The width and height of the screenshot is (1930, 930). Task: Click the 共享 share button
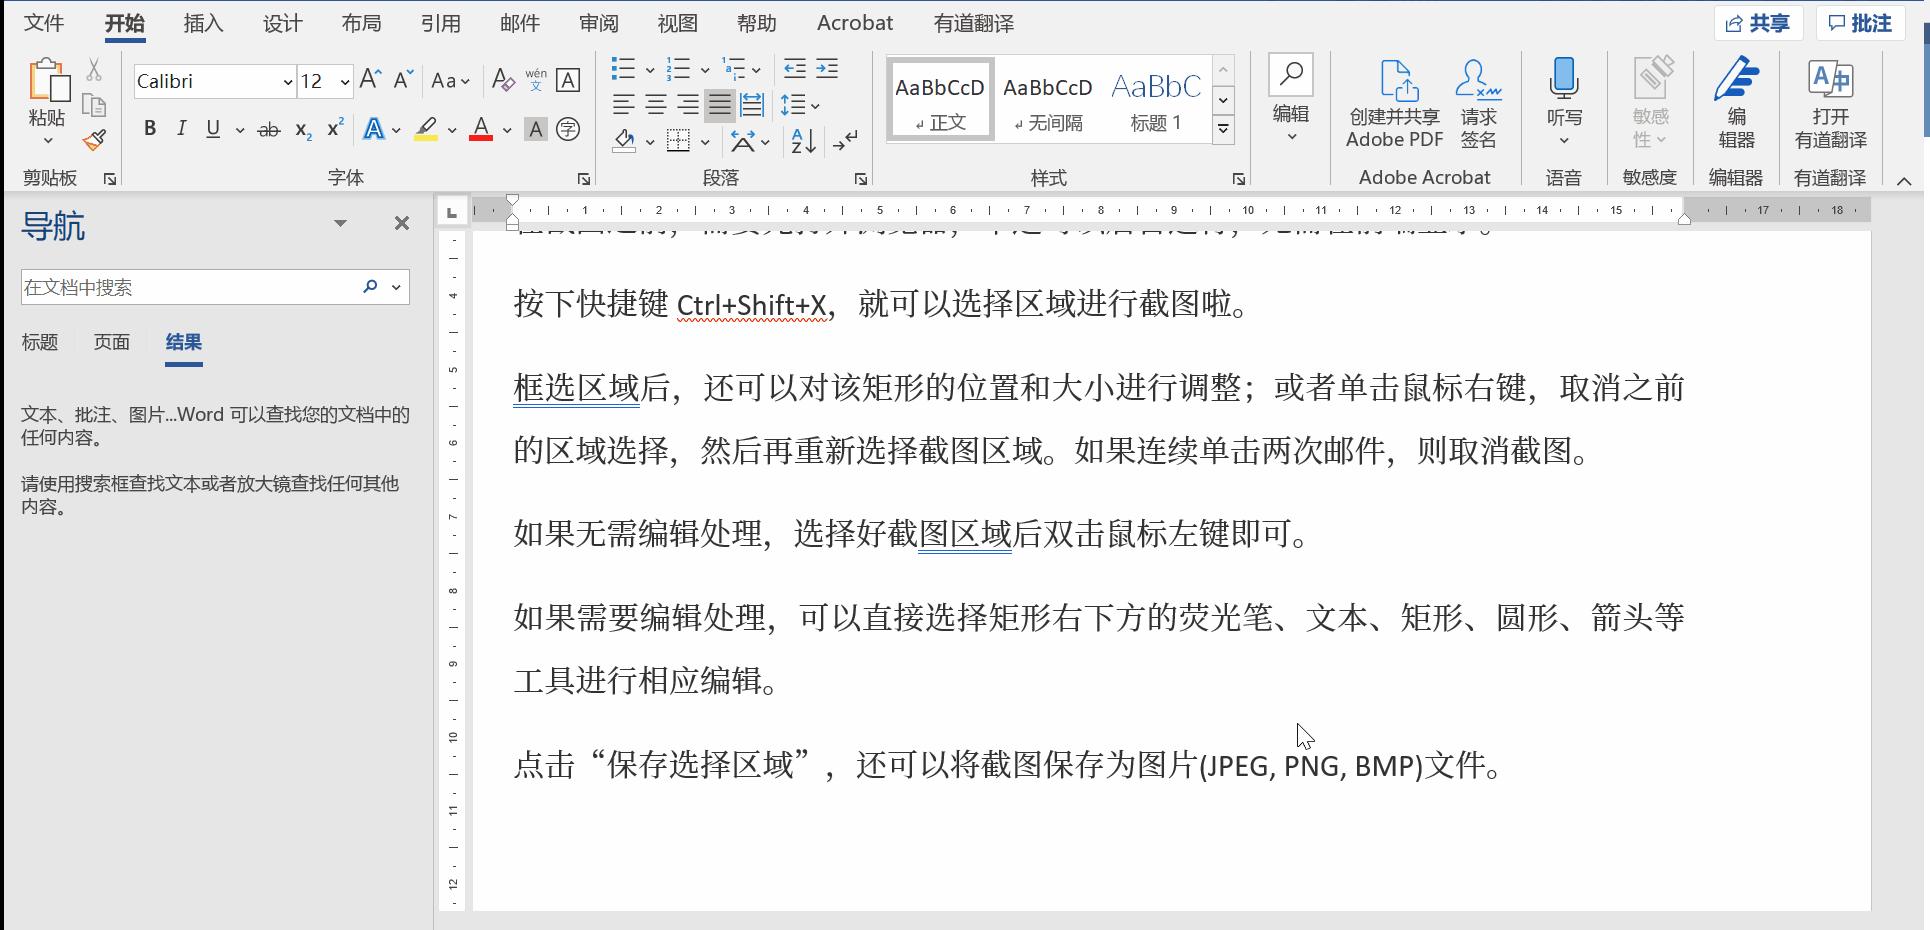coord(1758,22)
